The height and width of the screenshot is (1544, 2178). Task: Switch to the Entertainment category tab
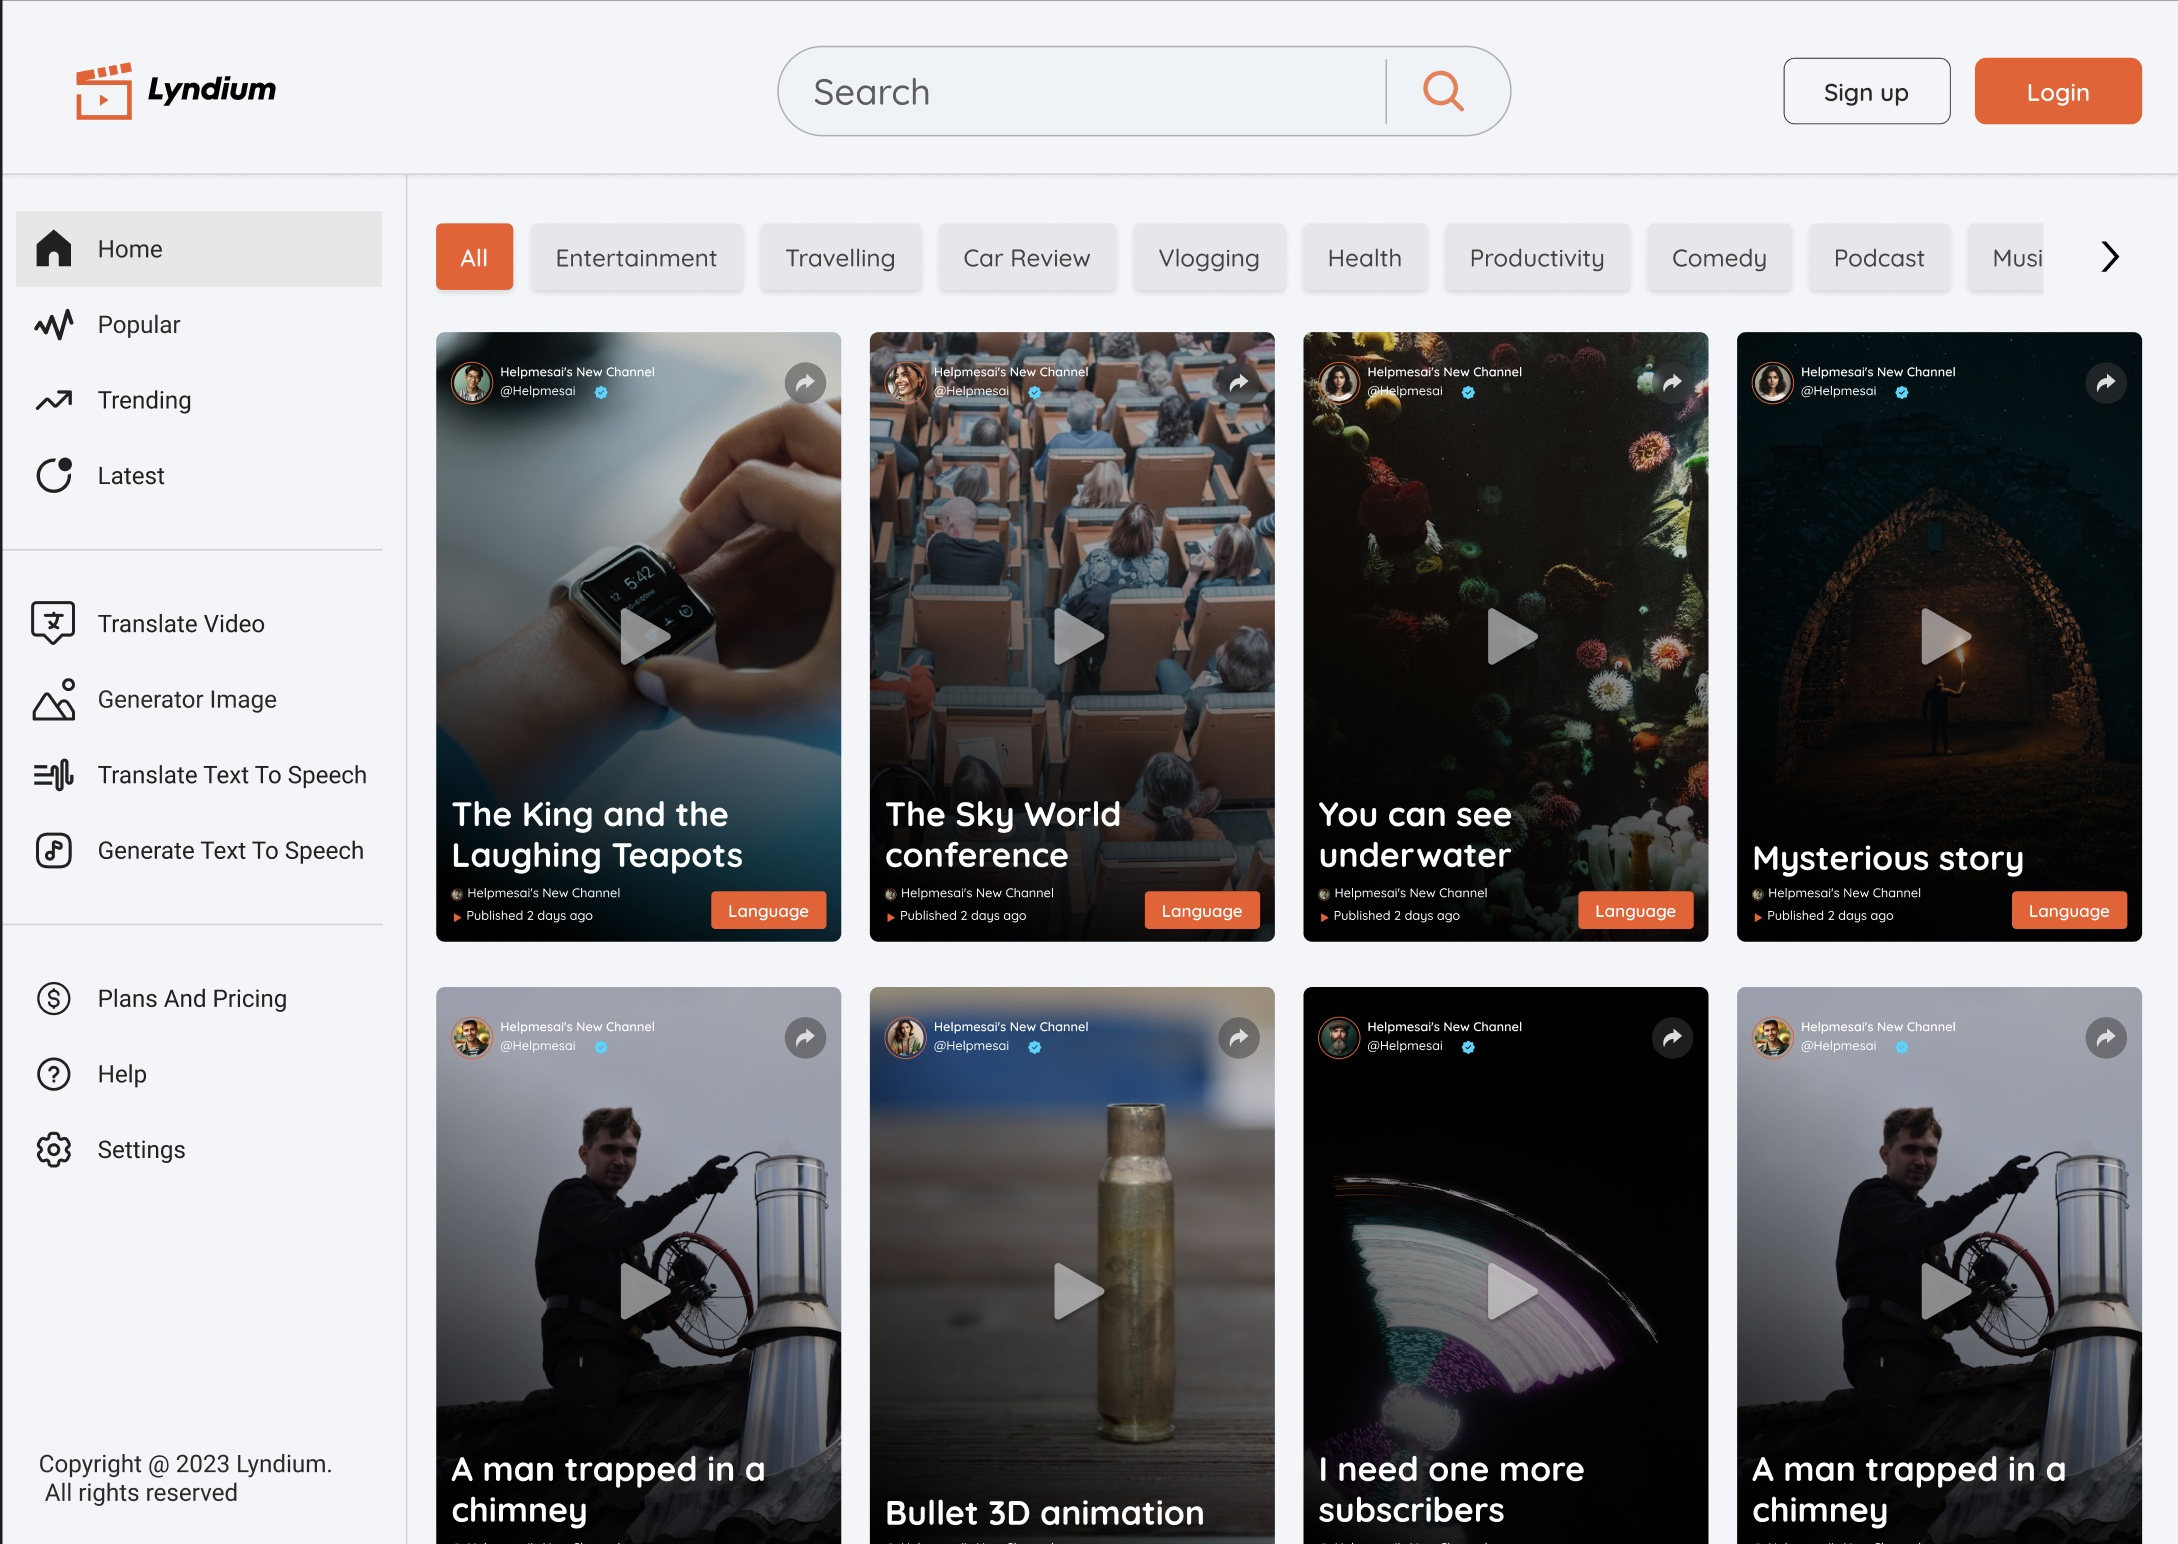tap(636, 257)
